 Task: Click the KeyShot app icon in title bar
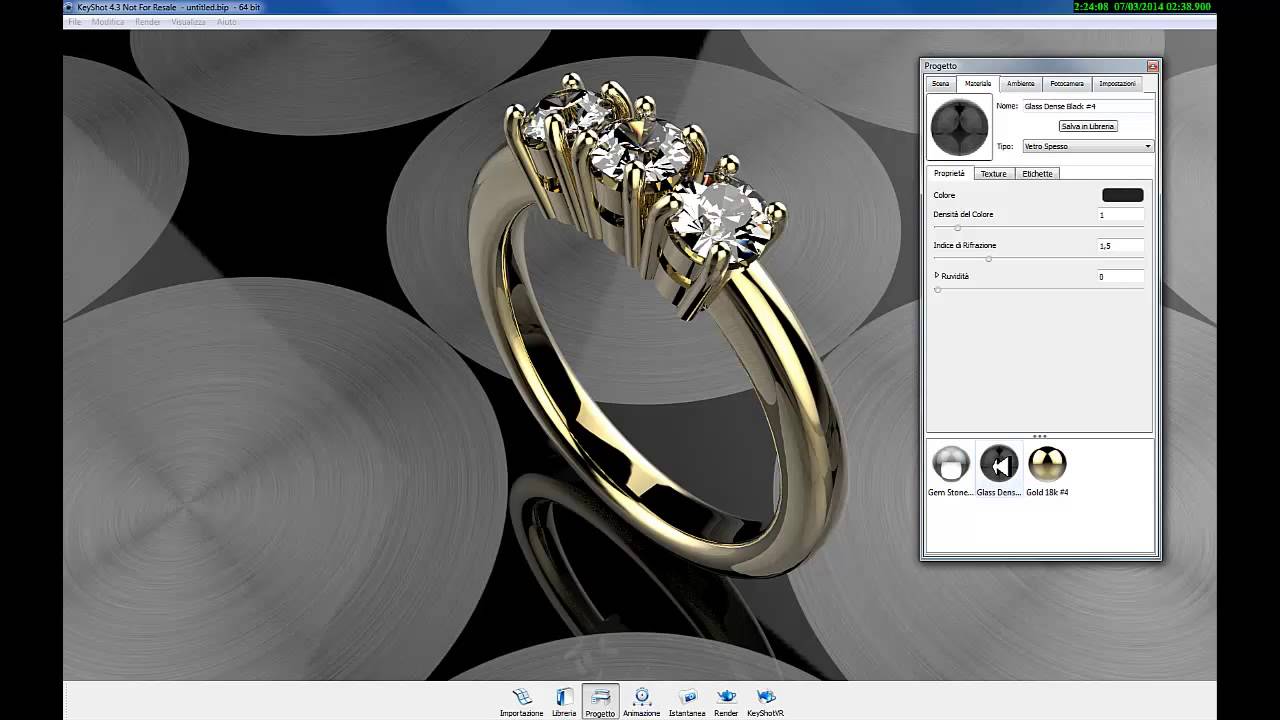tap(68, 7)
